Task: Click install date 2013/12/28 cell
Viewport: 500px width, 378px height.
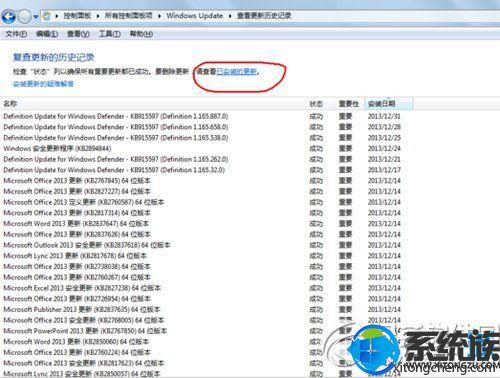Action: tap(384, 127)
